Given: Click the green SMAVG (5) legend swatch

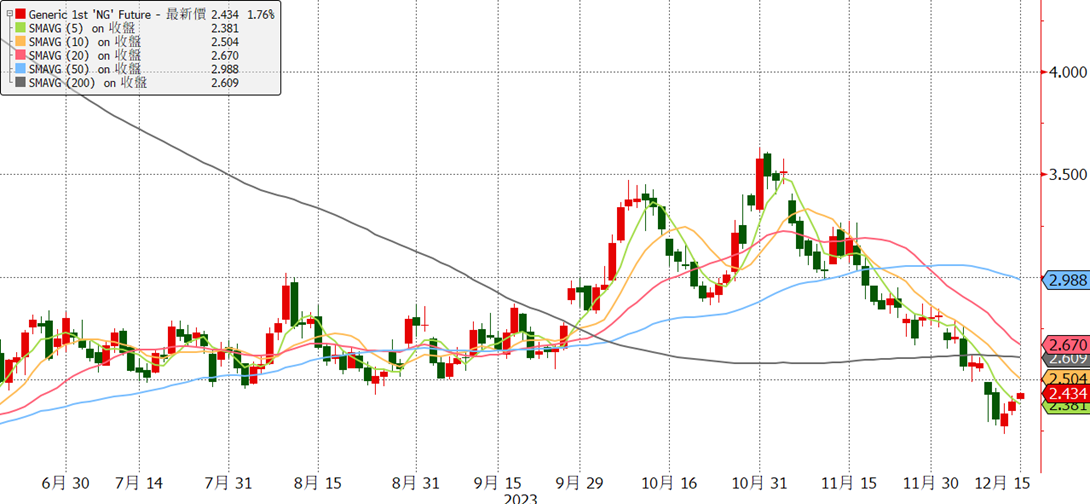Looking at the screenshot, I should tap(20, 27).
